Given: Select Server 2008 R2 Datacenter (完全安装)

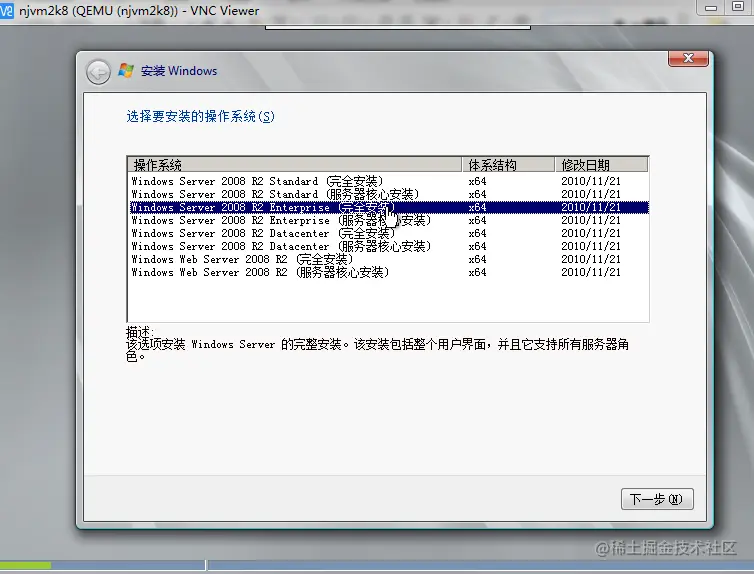Looking at the screenshot, I should click(x=389, y=233).
